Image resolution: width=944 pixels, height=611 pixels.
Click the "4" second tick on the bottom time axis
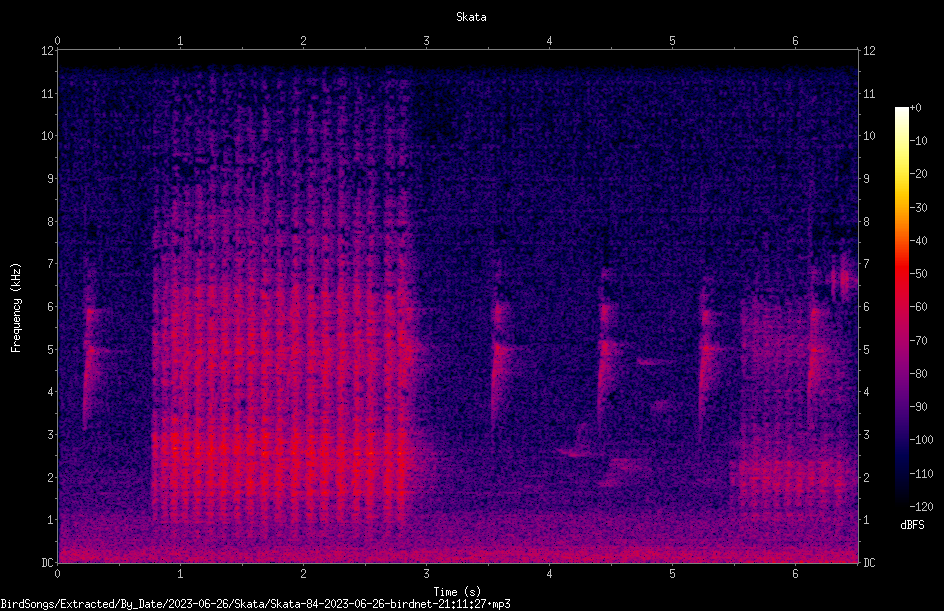click(549, 574)
